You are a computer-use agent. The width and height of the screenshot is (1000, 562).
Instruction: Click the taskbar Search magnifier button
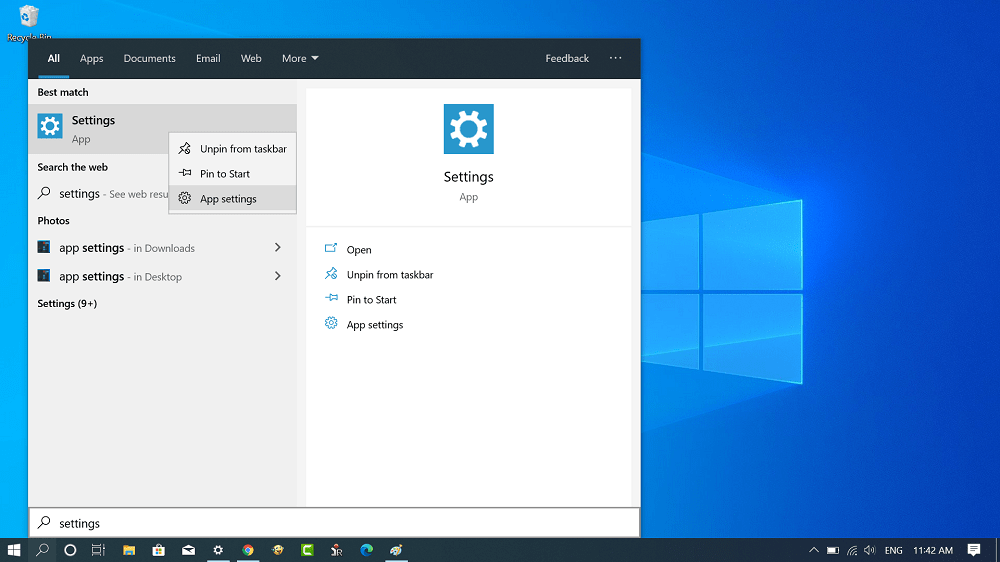click(x=42, y=550)
